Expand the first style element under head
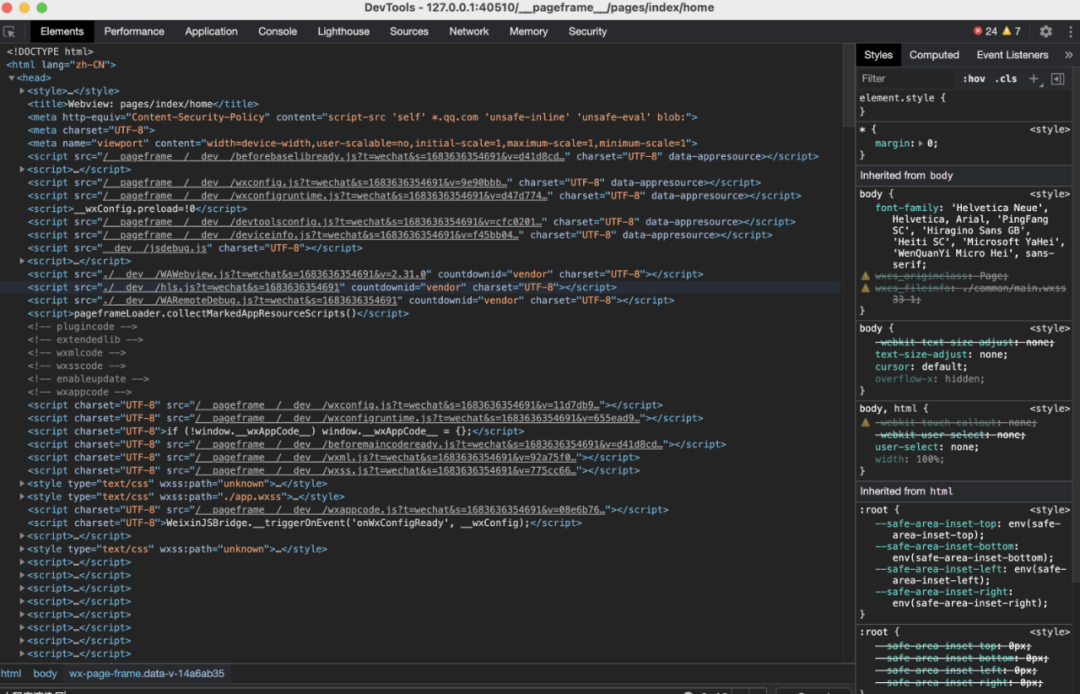Viewport: 1080px width, 694px height. click(22, 91)
